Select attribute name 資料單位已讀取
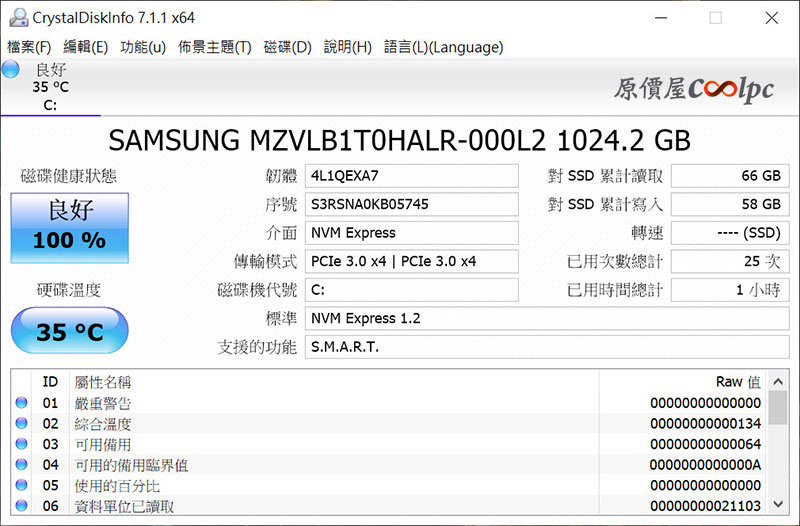This screenshot has height=526, width=800. pyautogui.click(x=124, y=506)
